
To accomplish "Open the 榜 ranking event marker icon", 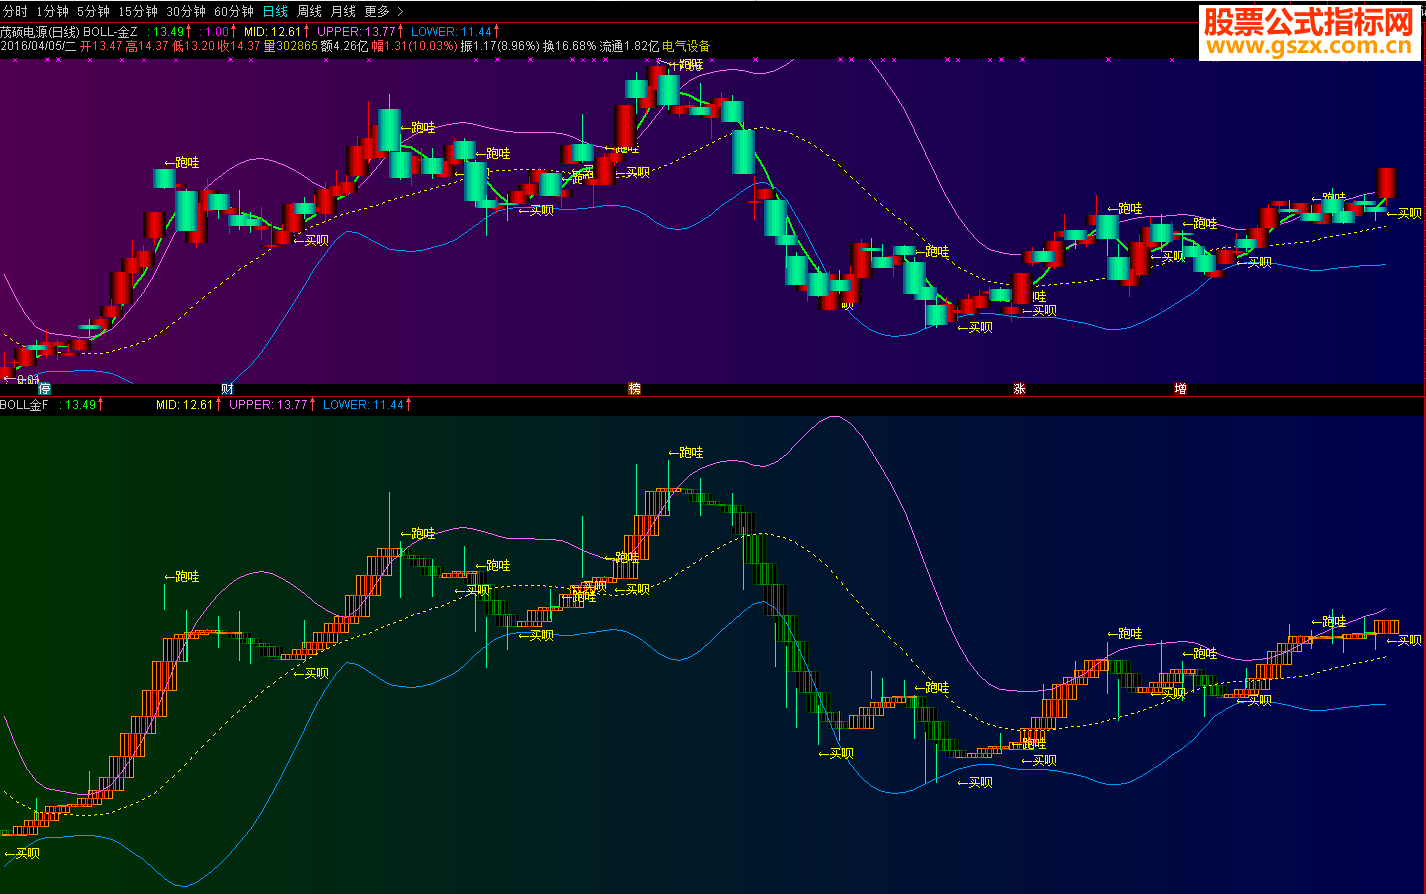I will [634, 389].
